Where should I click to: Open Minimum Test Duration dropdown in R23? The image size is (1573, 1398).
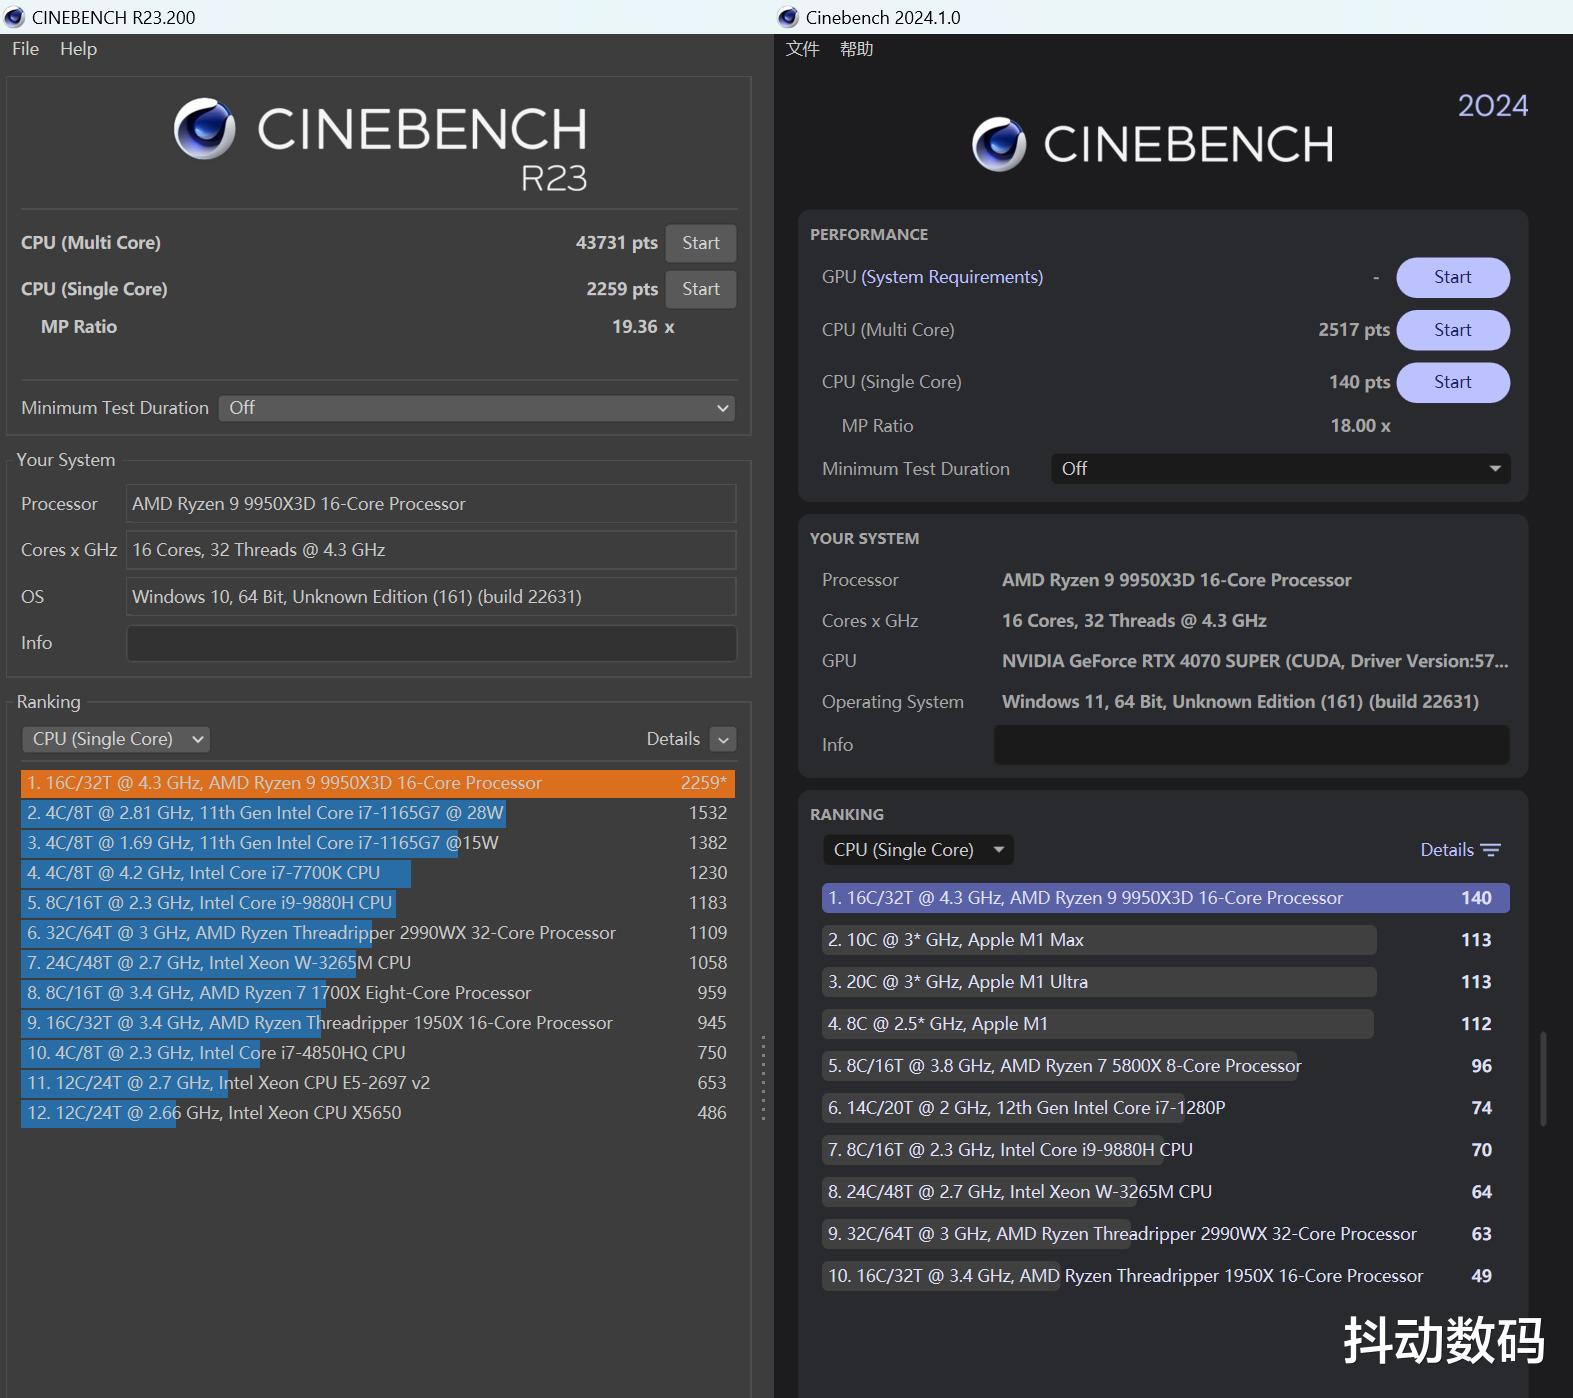(477, 408)
